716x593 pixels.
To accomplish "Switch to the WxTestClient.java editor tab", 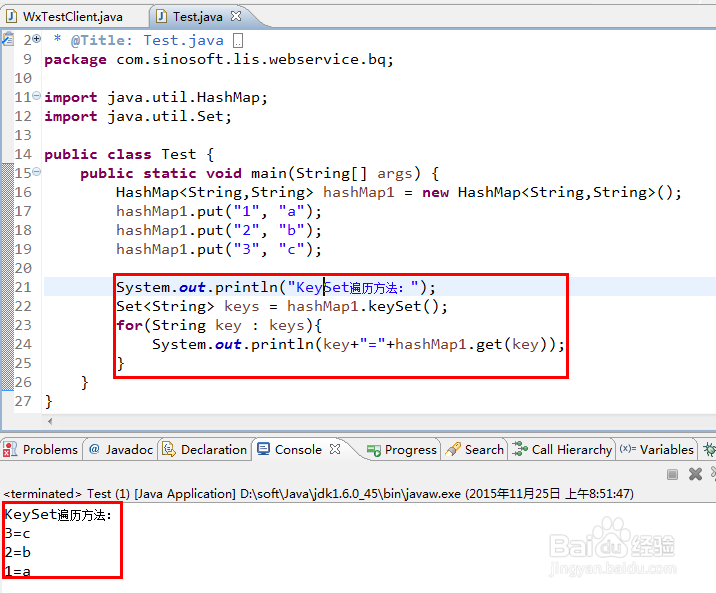I will pyautogui.click(x=73, y=17).
